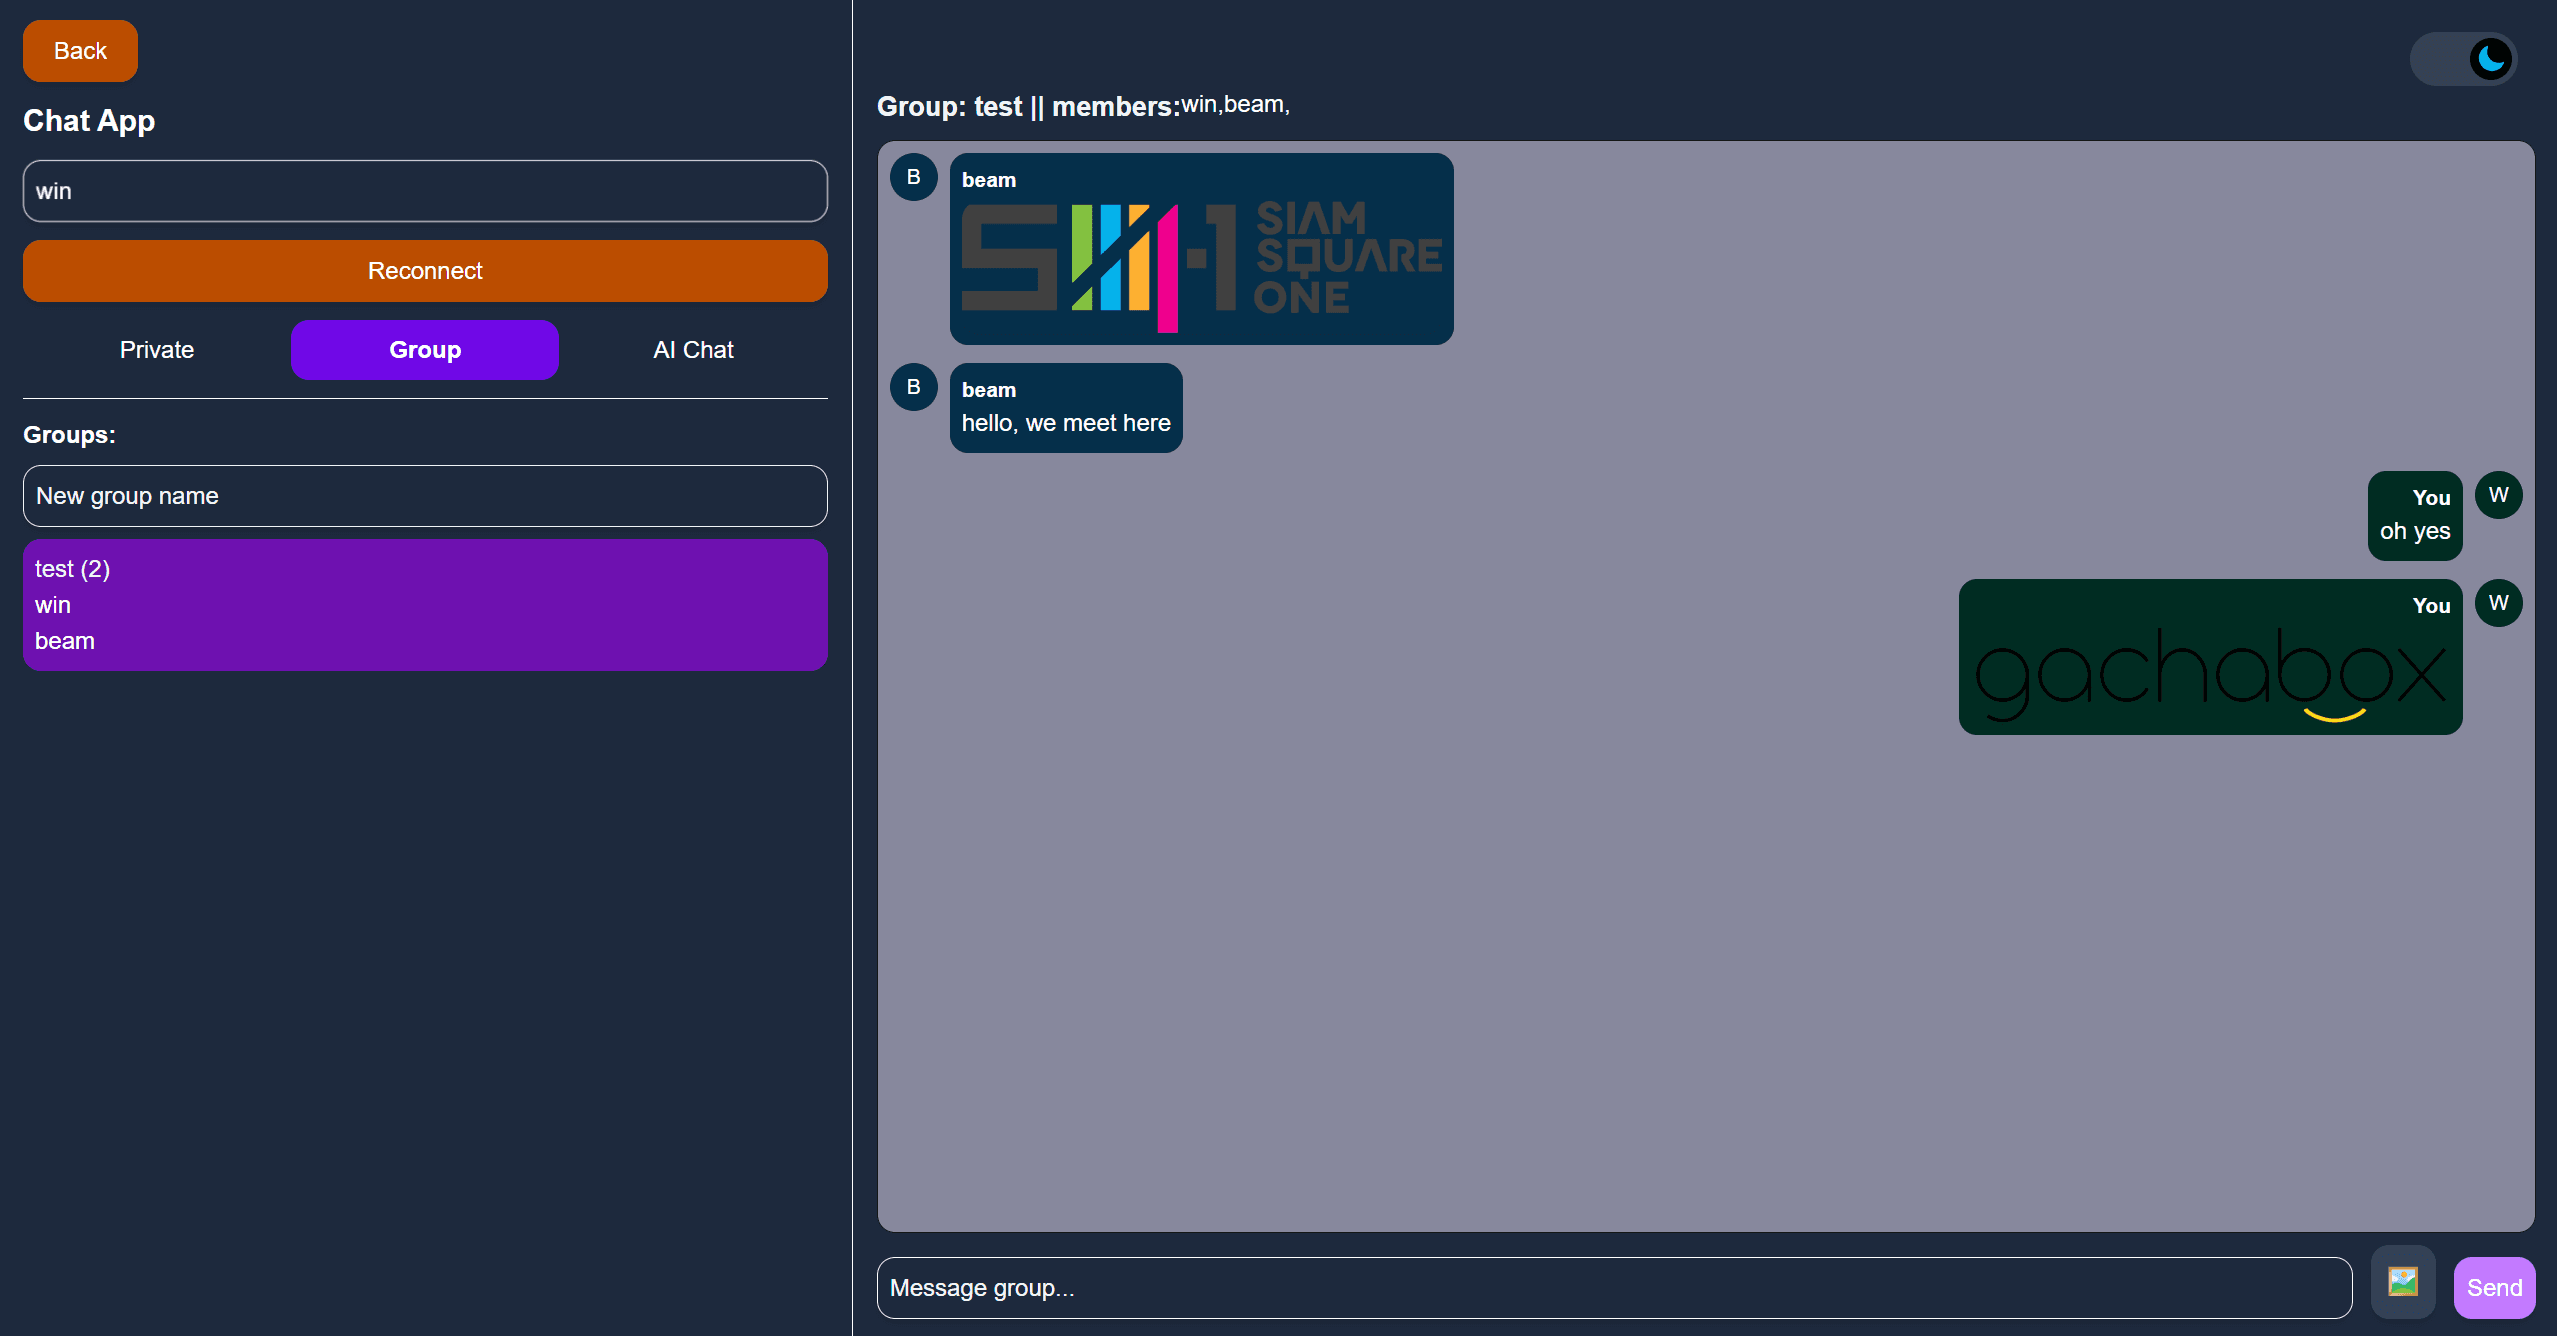Click the 'Group: test || members:' header
The height and width of the screenshot is (1336, 2557).
[x=1028, y=106]
